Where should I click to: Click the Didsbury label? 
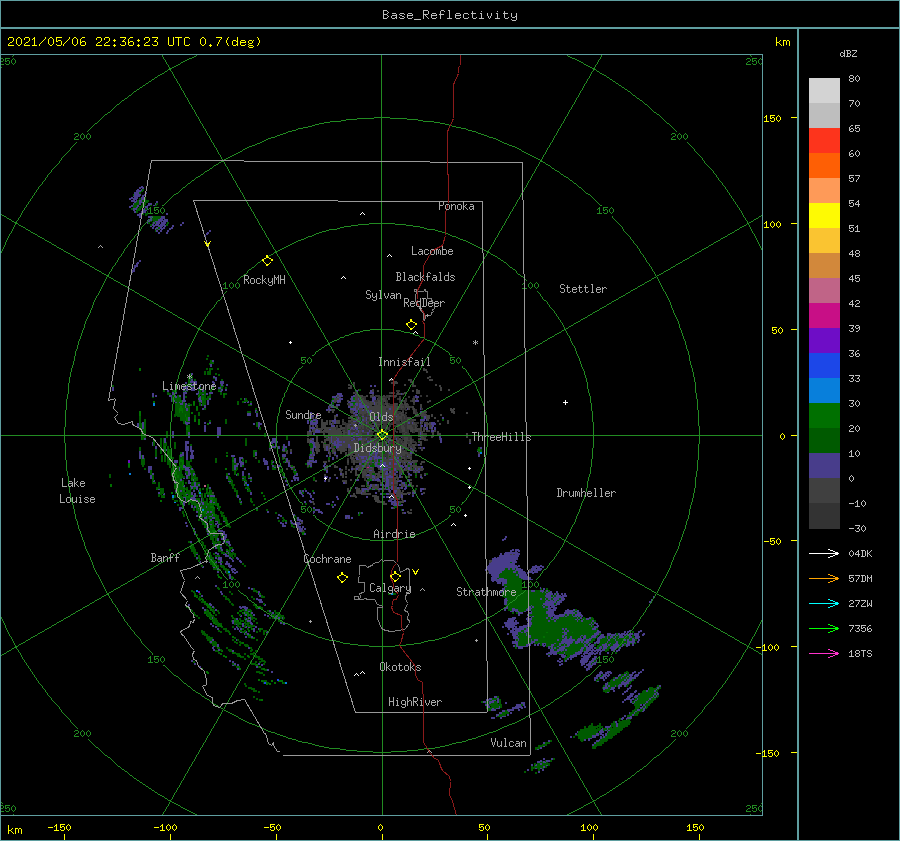(x=377, y=448)
